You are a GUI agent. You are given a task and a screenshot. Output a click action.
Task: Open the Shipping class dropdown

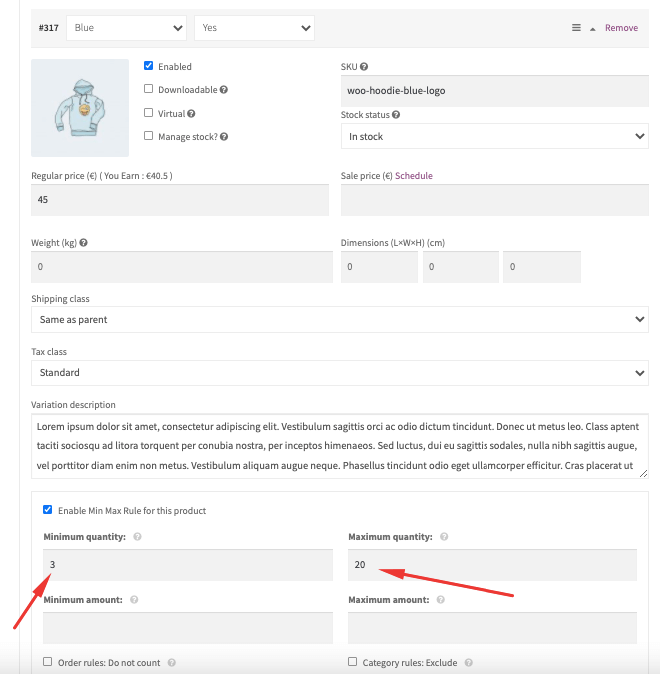click(340, 320)
